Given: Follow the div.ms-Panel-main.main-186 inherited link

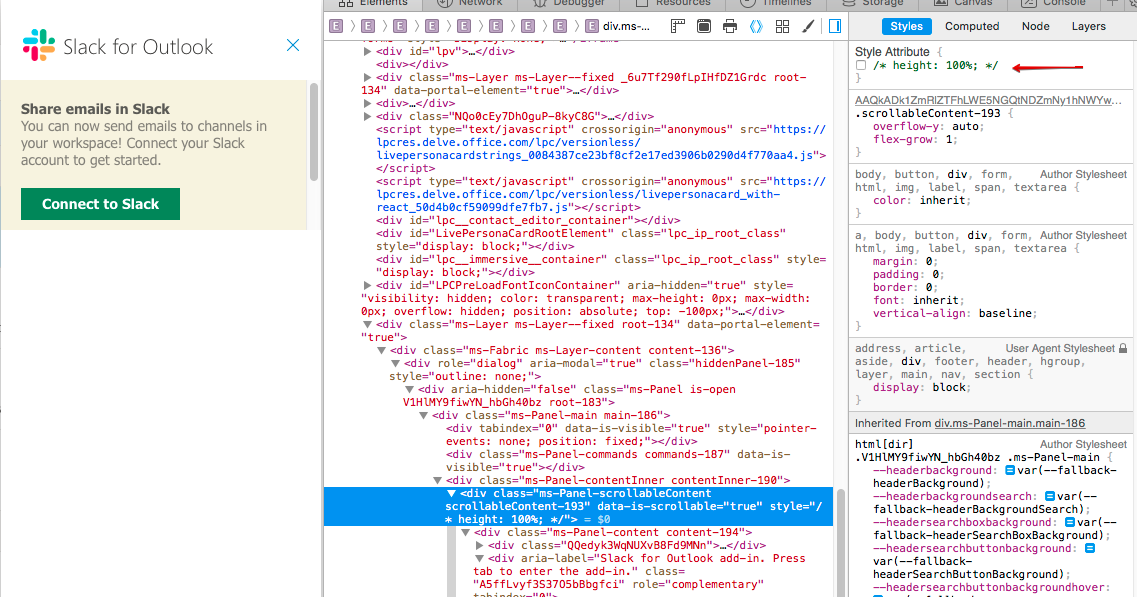Looking at the screenshot, I should [x=1009, y=423].
